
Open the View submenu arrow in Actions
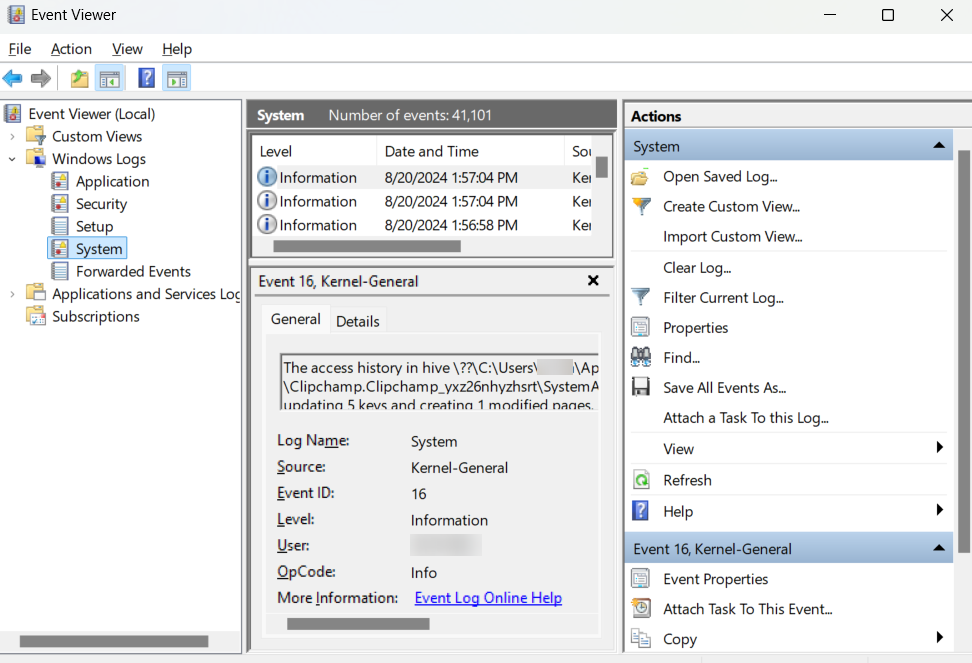click(939, 448)
